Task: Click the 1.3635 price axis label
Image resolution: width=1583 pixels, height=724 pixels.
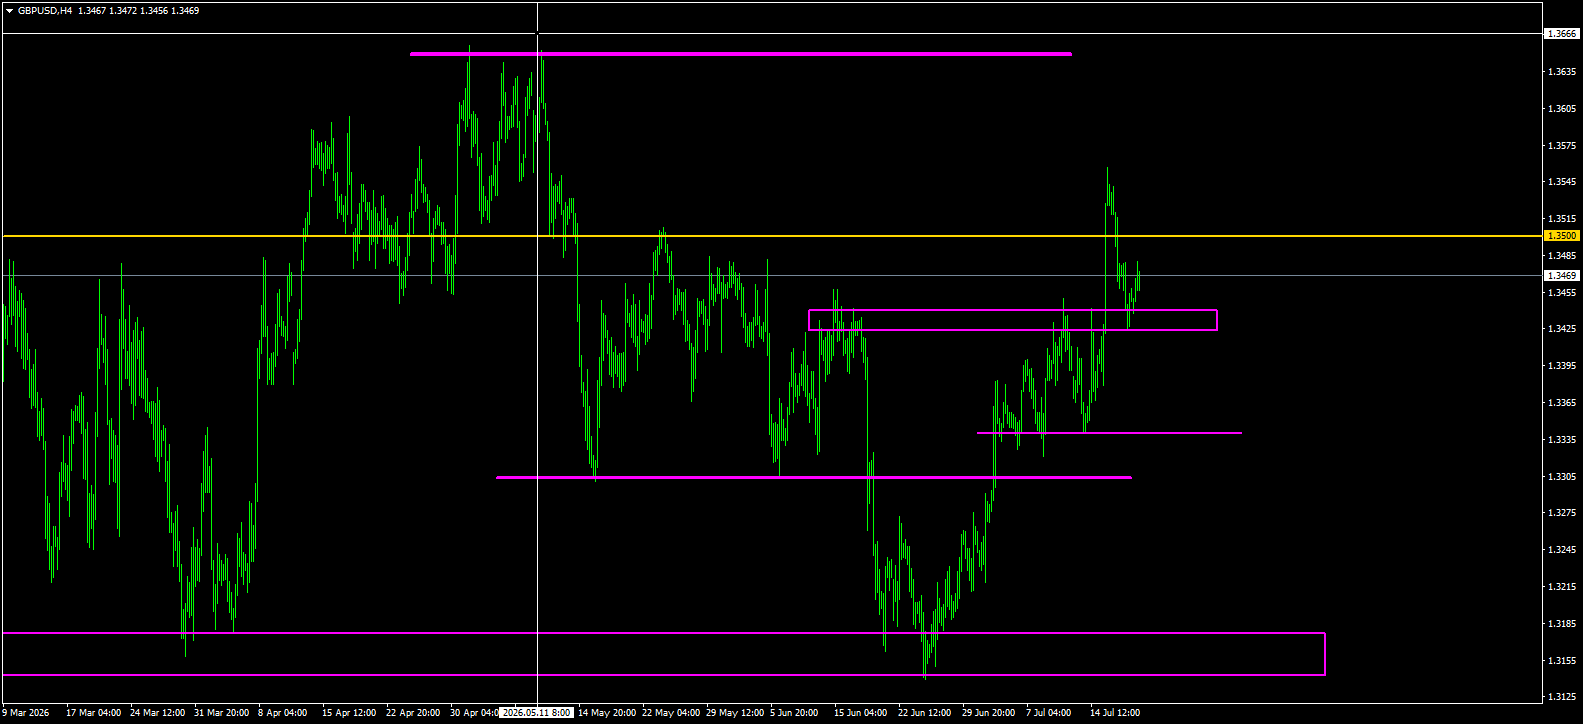Action: pyautogui.click(x=1562, y=72)
